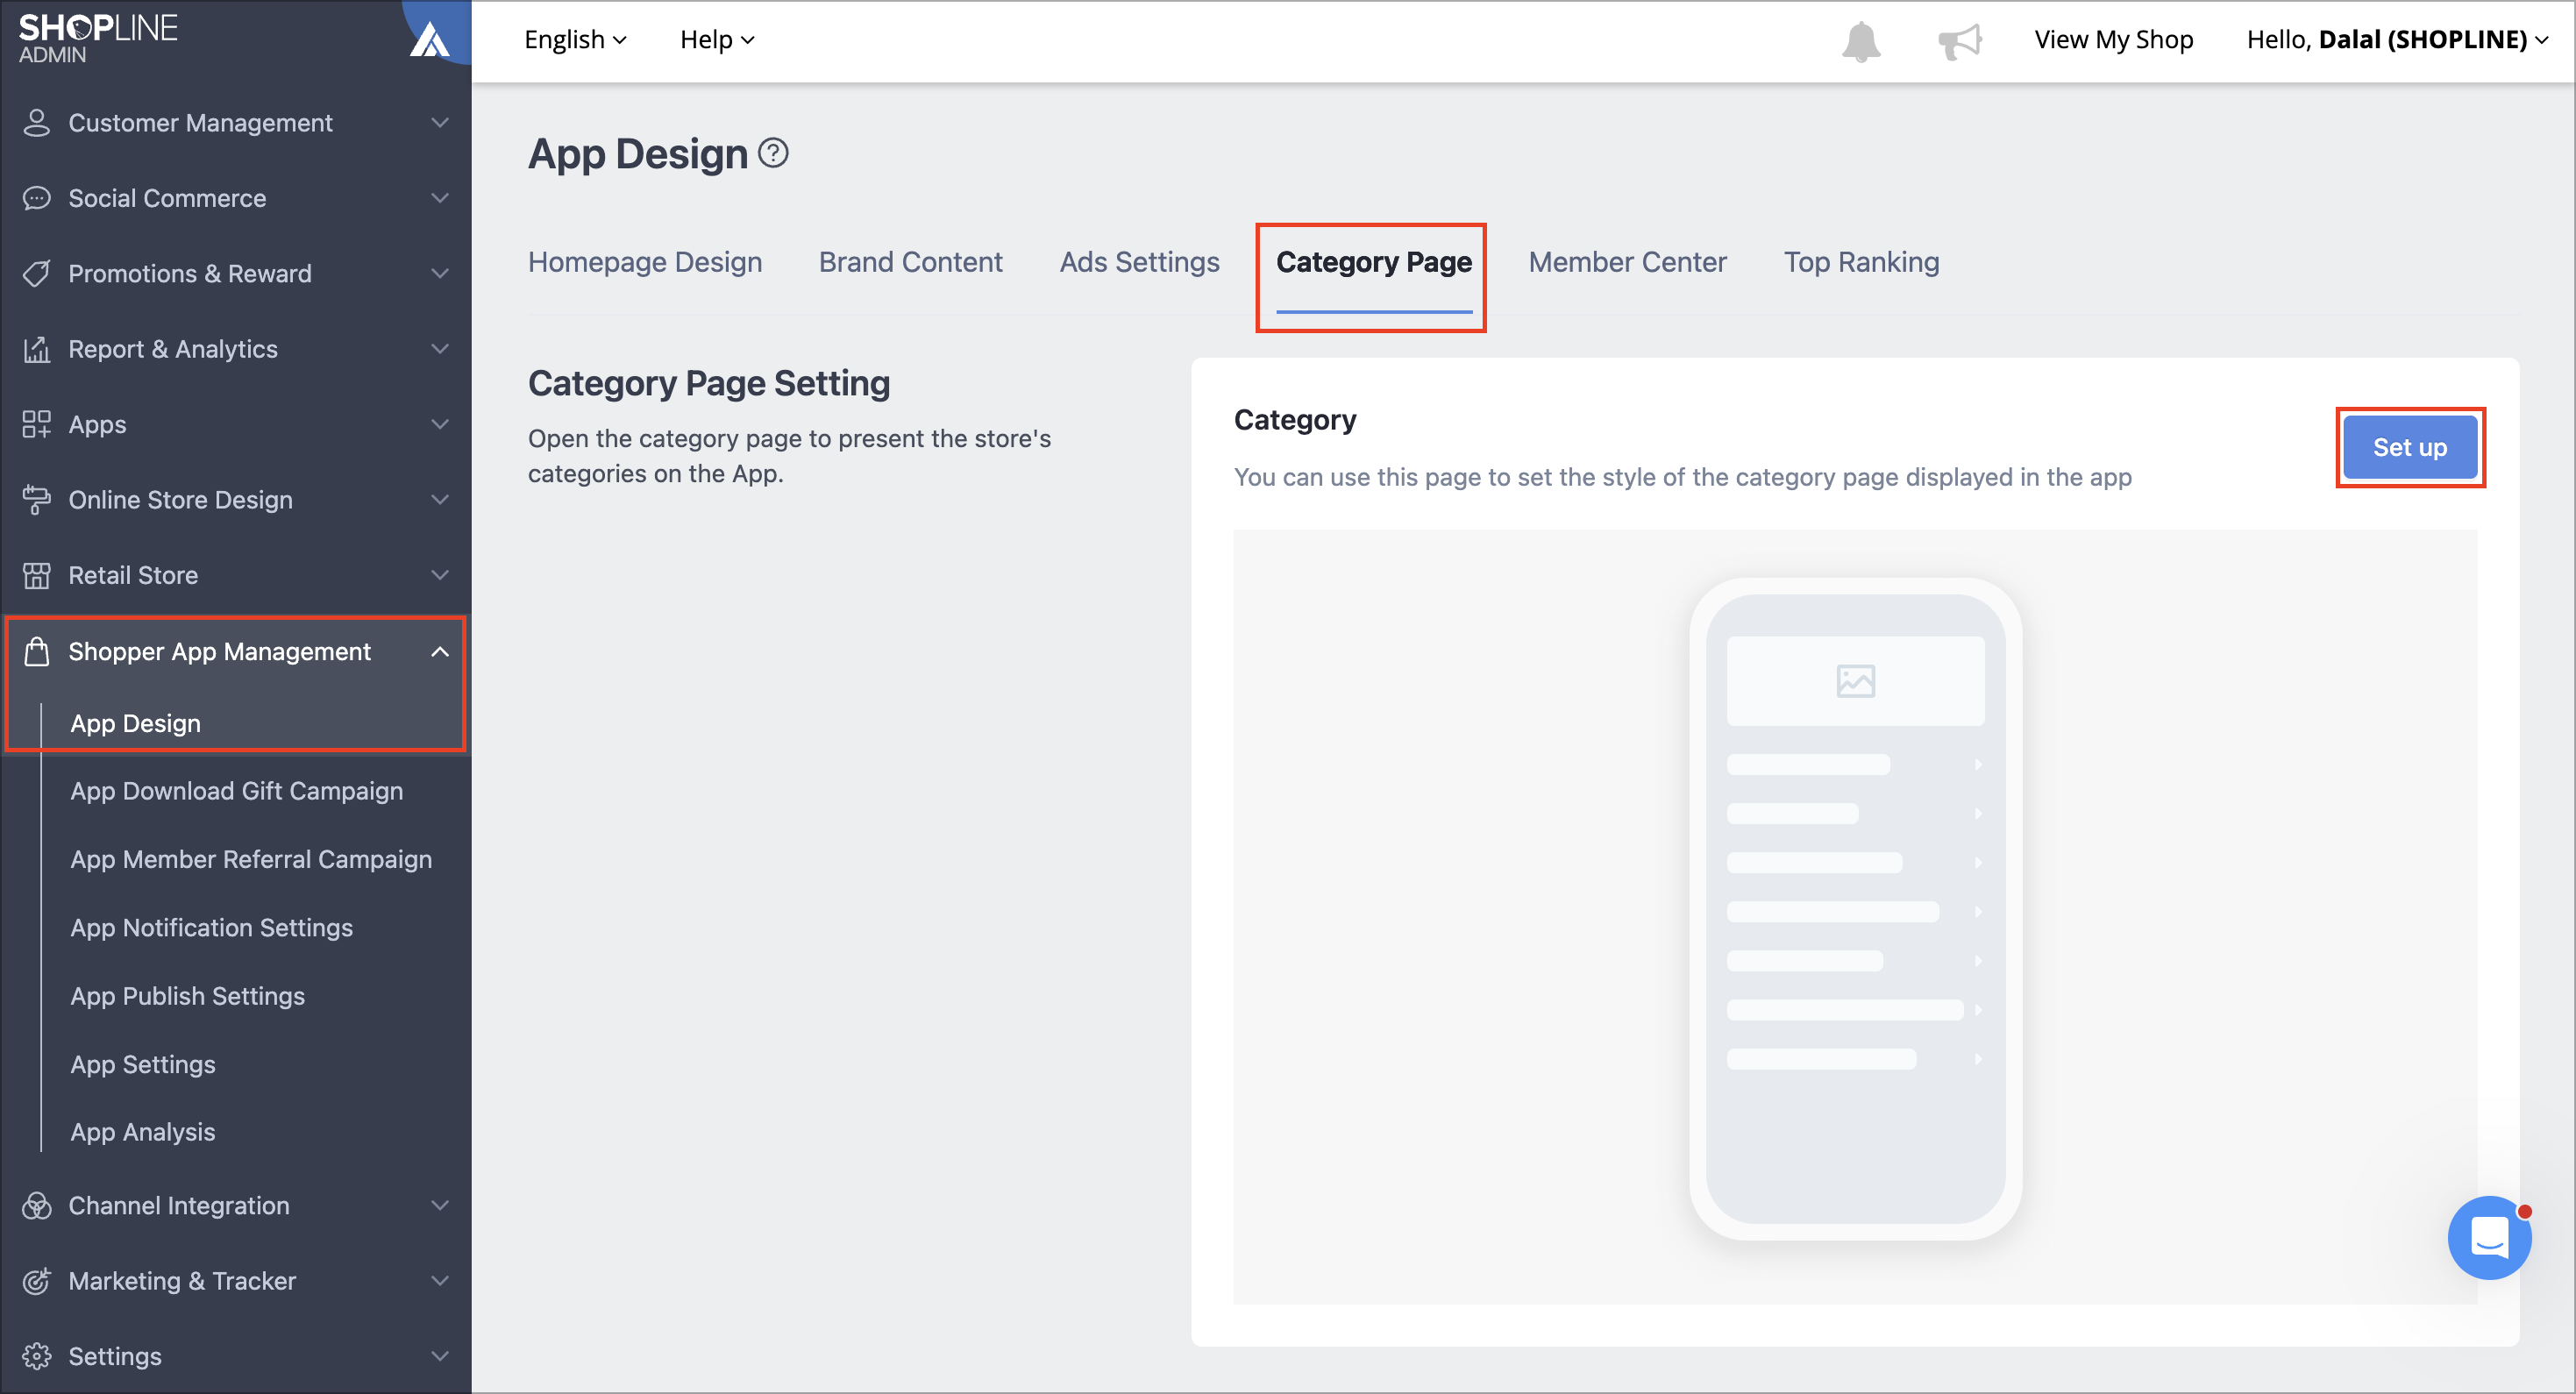This screenshot has height=1394, width=2576.
Task: Click the Report & Analytics chart icon
Action: point(36,349)
